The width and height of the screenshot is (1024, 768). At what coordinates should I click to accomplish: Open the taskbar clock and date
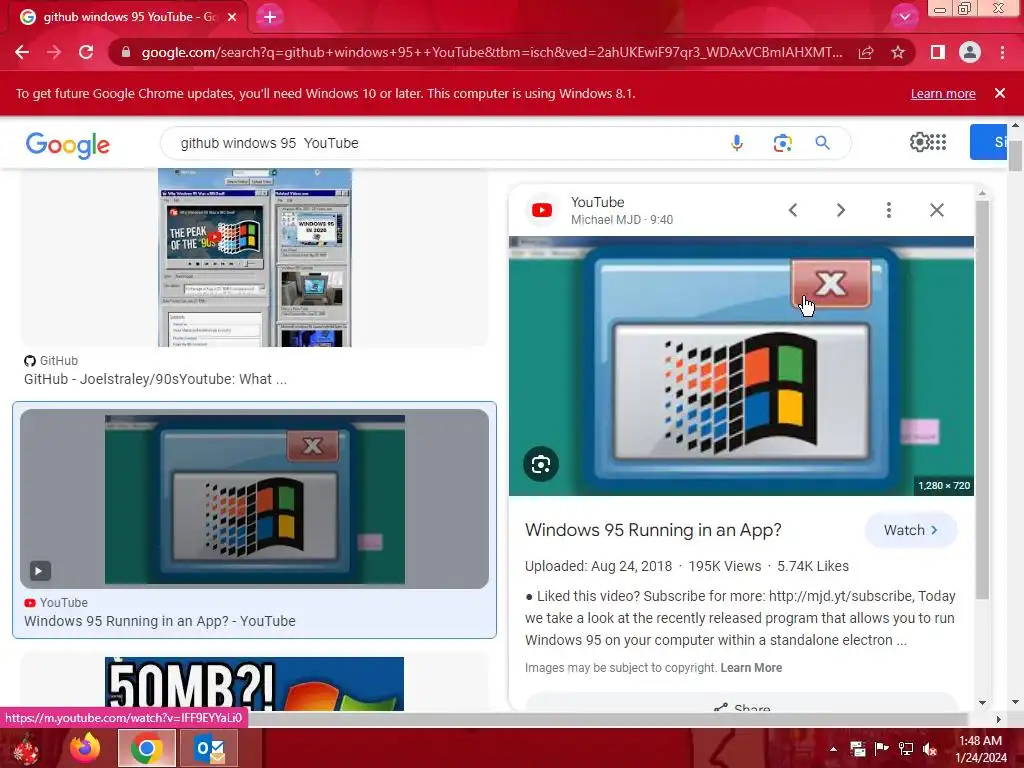click(x=981, y=749)
